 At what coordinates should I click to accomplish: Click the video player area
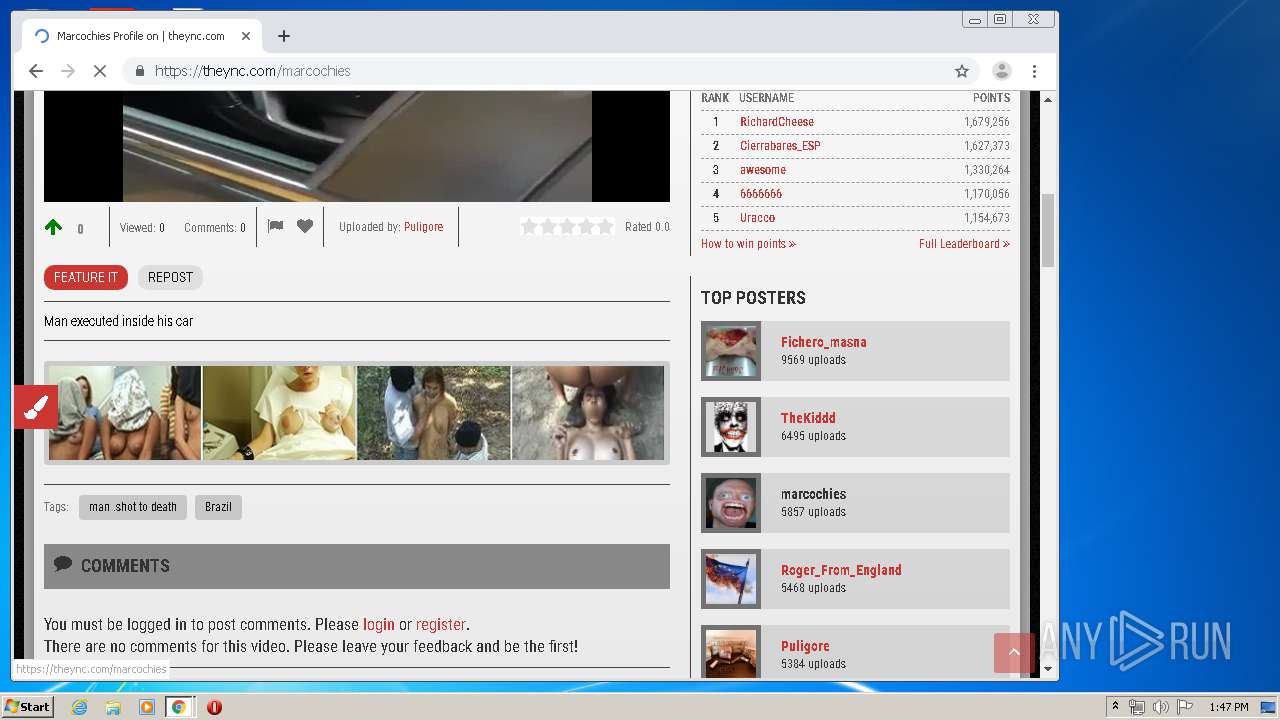pyautogui.click(x=357, y=146)
